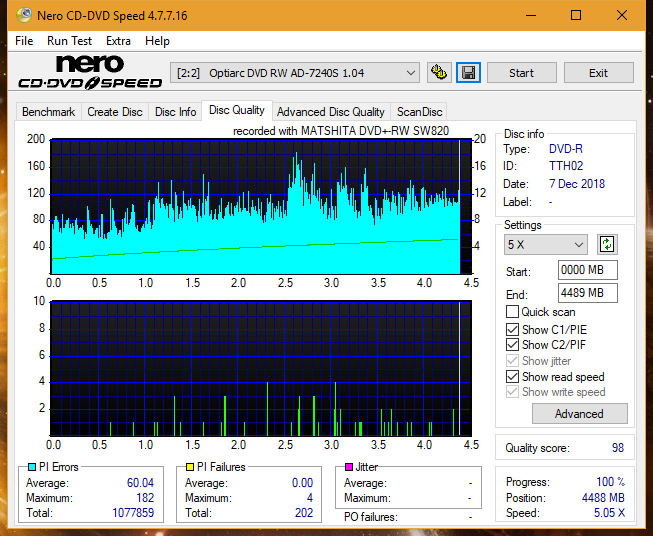This screenshot has width=653, height=536.
Task: Click the date 7 Dec 2018
Action: pyautogui.click(x=577, y=184)
